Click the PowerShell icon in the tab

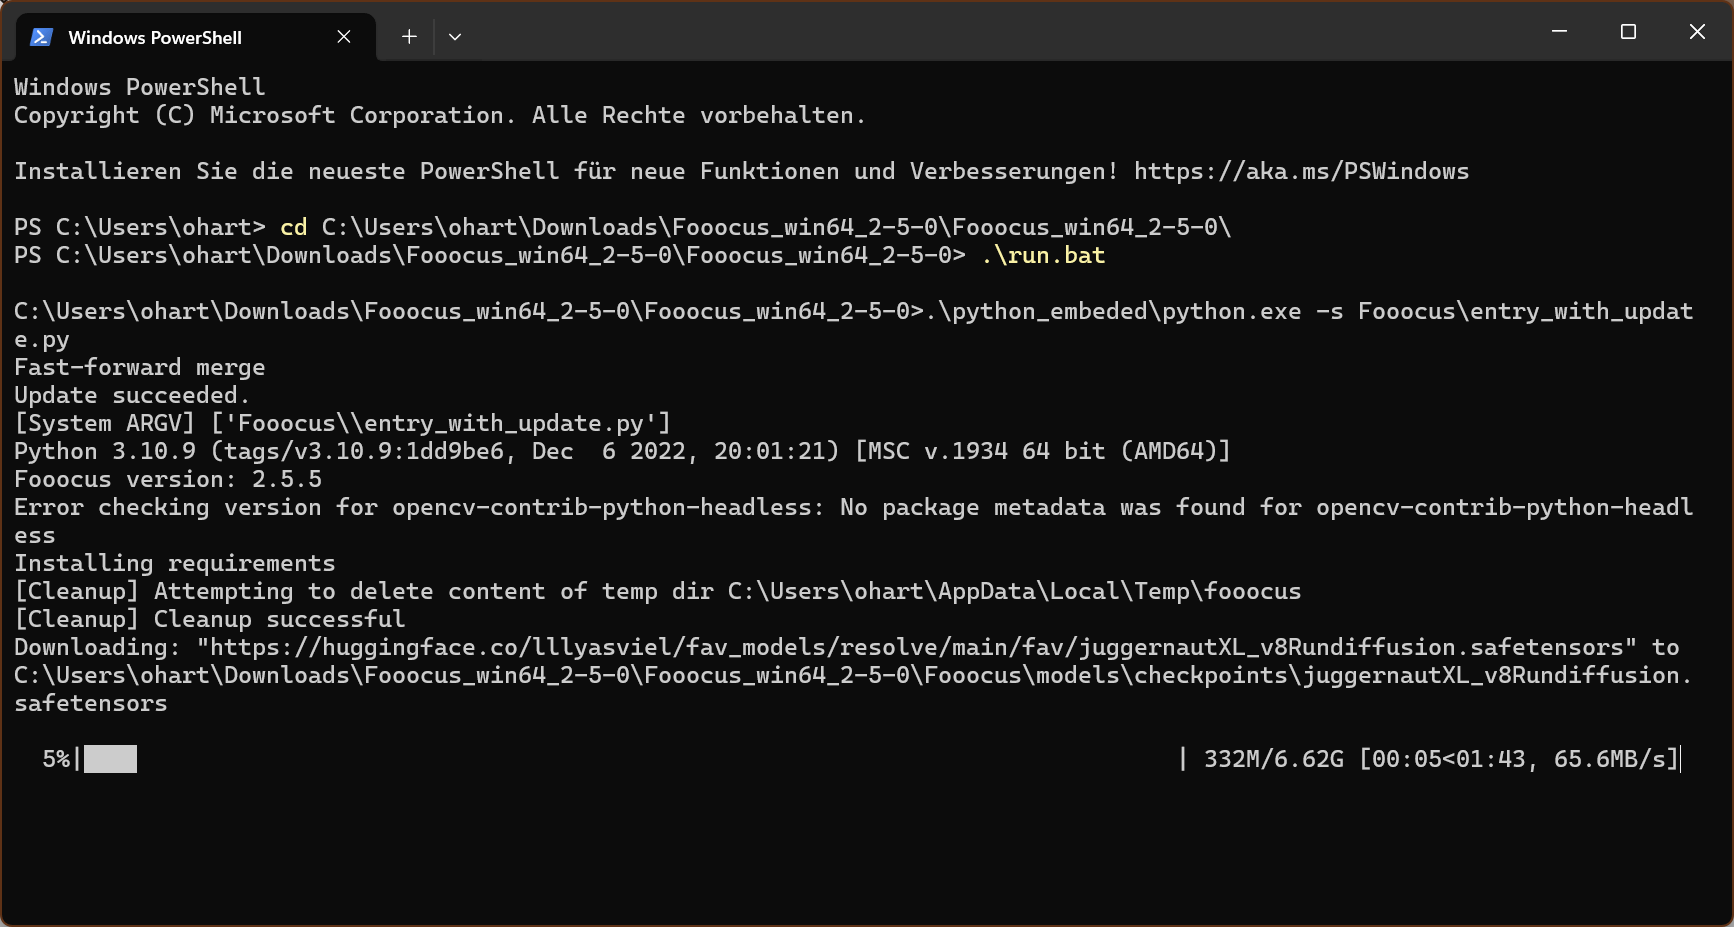(x=41, y=37)
